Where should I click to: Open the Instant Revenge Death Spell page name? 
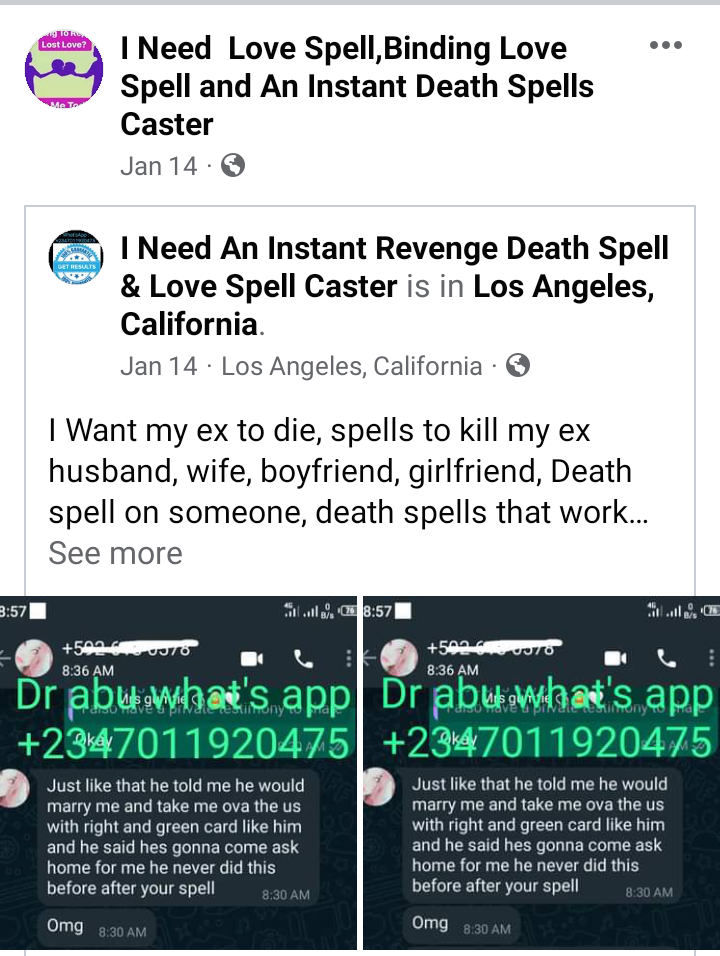[394, 267]
